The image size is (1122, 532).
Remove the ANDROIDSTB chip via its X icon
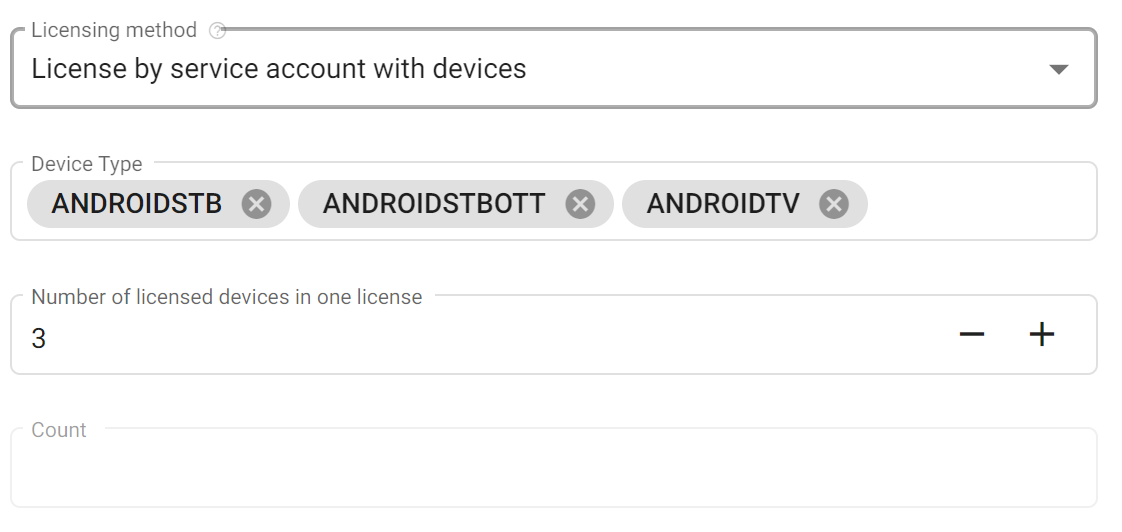pos(256,204)
